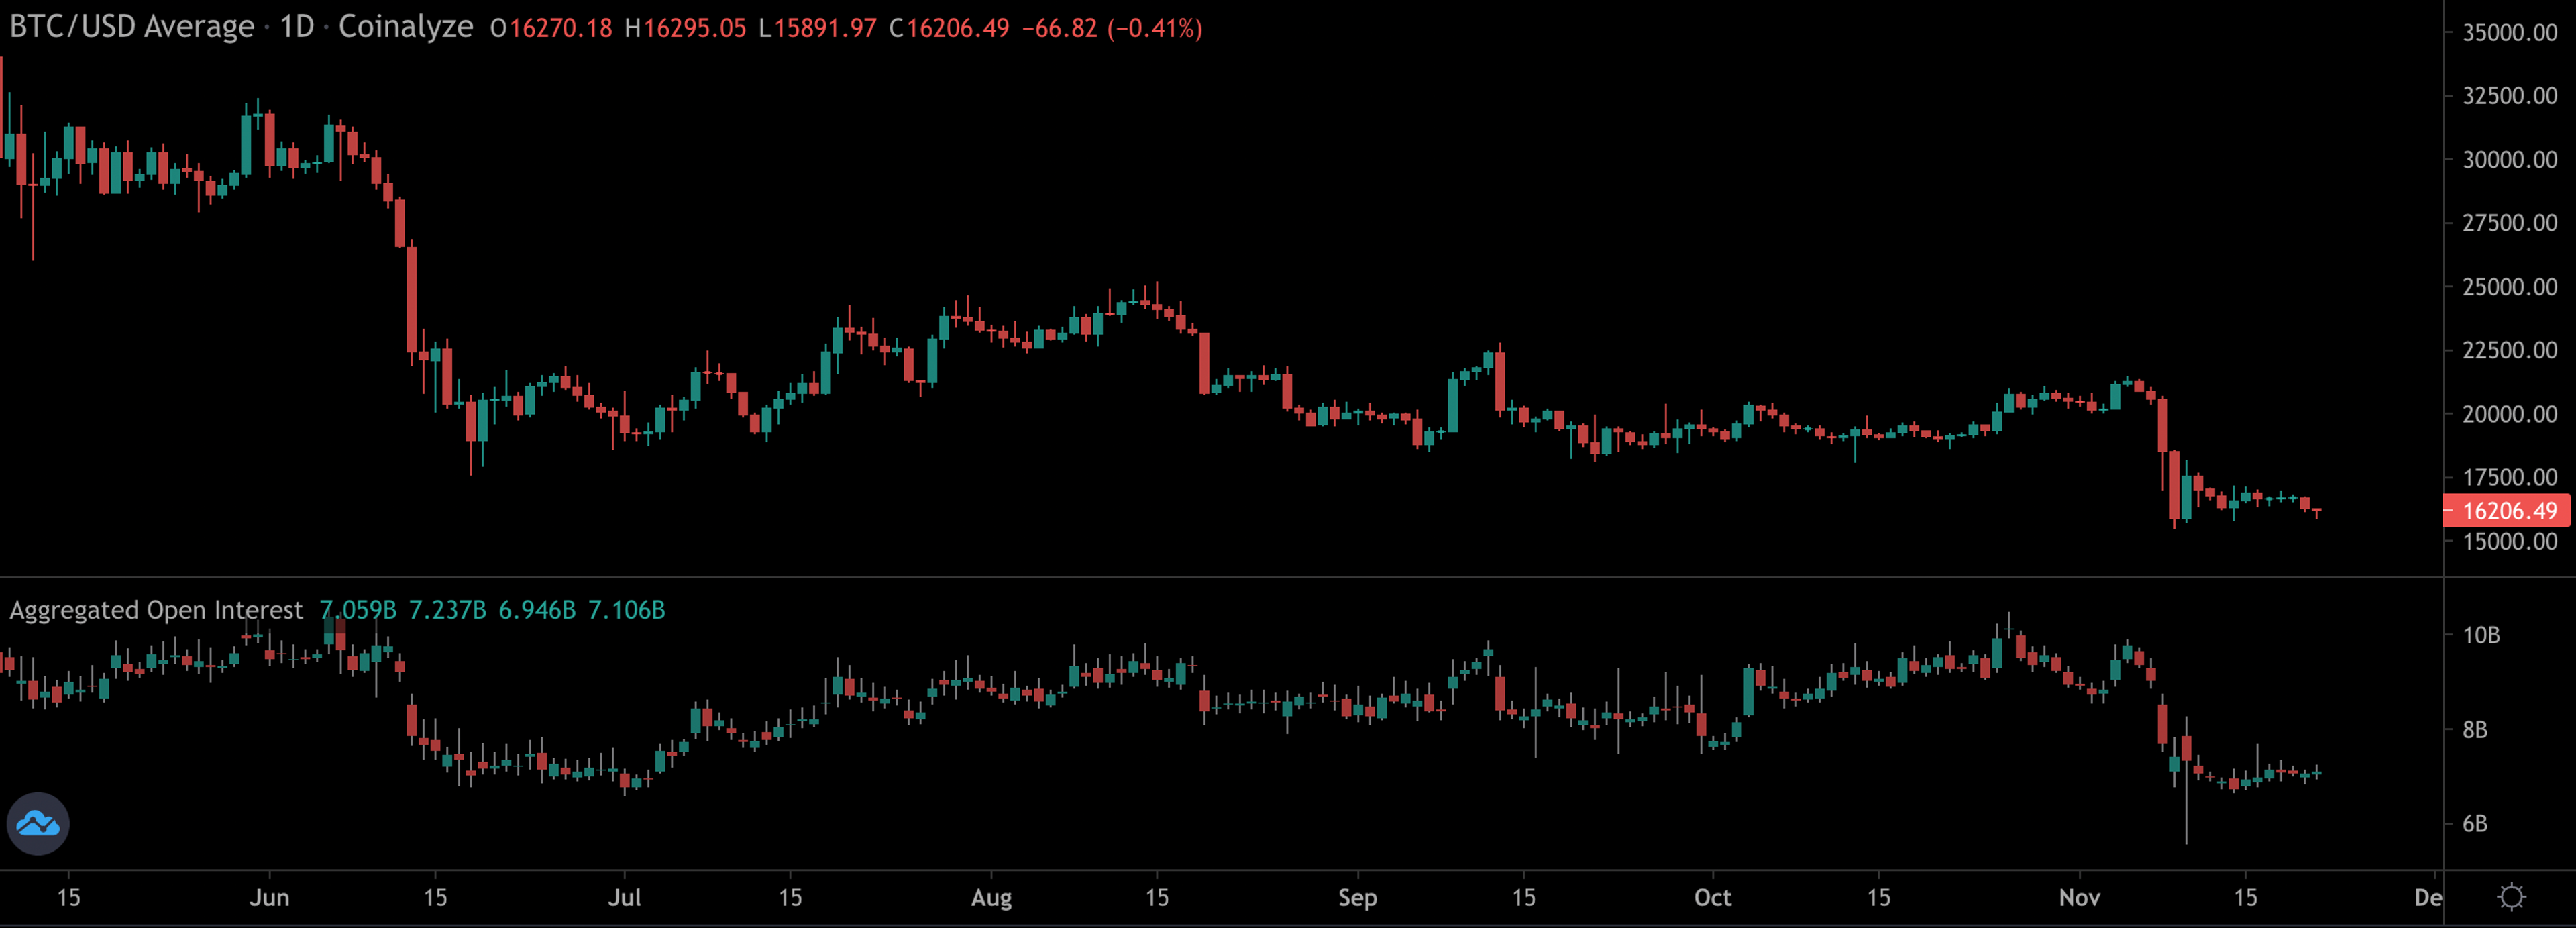2576x928 pixels.
Task: Click the BTC/USD Average symbol title
Action: pos(132,27)
